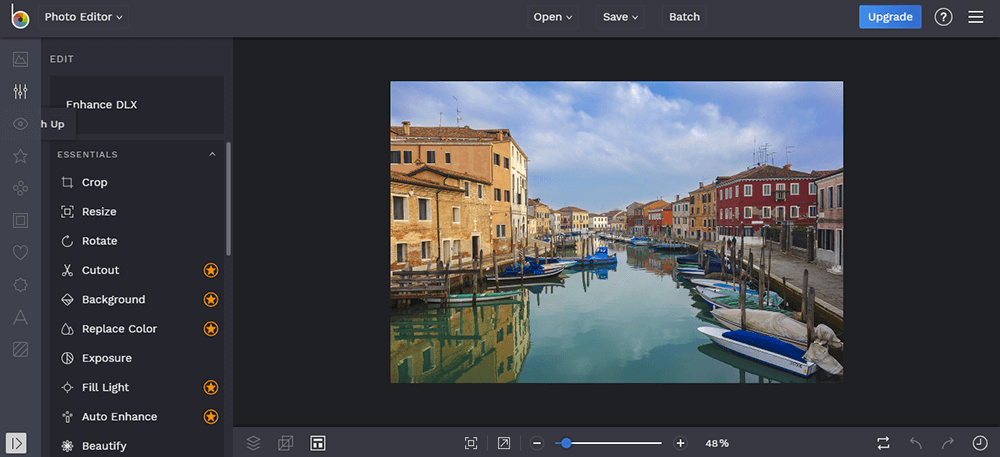Screen dimensions: 1000x457
Task: Open the help question mark icon
Action: point(943,17)
